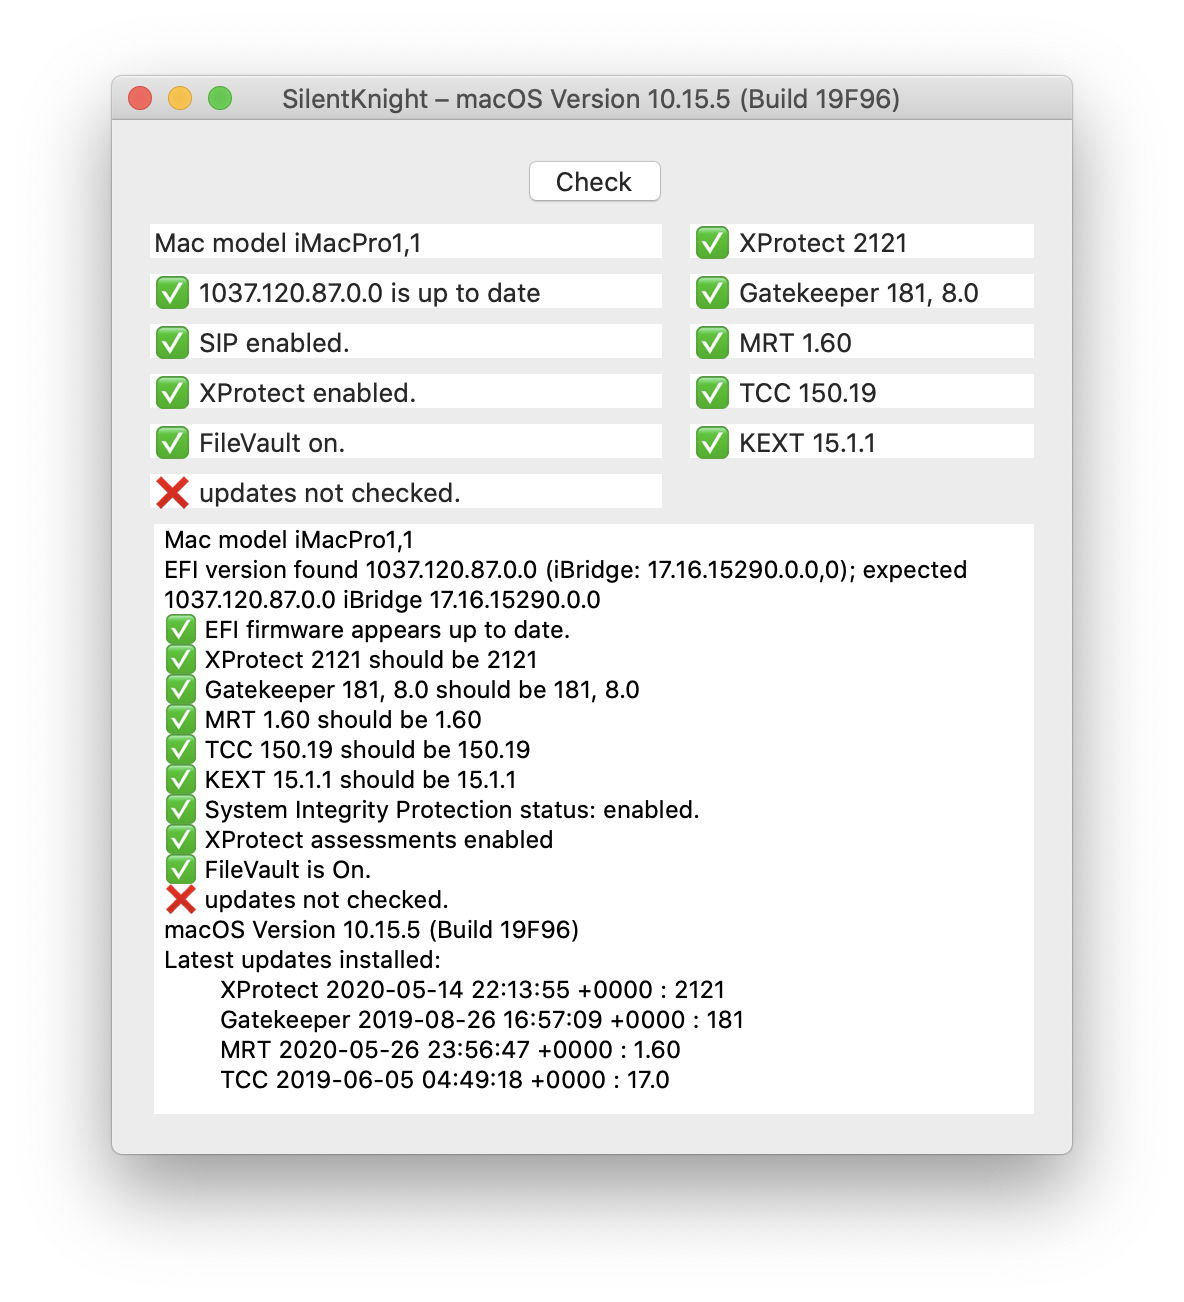Screen dimensions: 1184x1302
Task: Click the Check button
Action: click(594, 181)
